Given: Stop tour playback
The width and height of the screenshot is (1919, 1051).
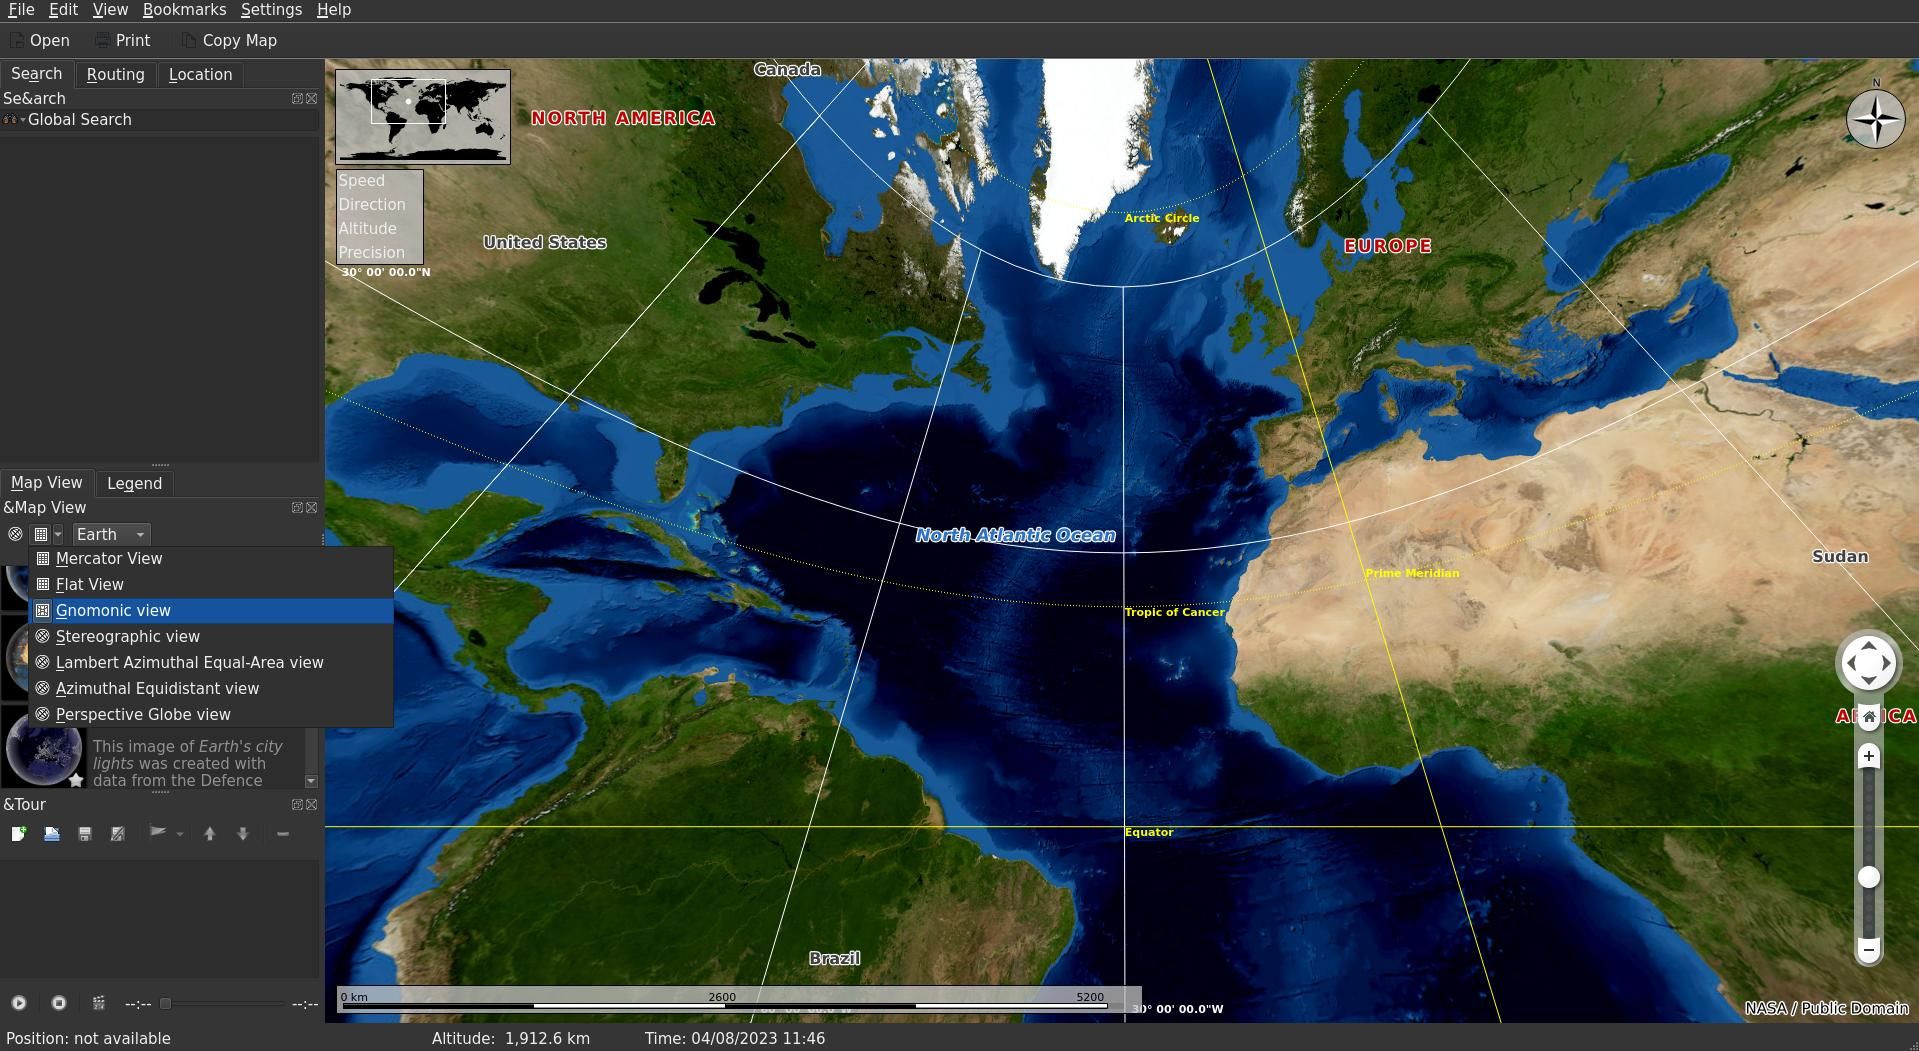Looking at the screenshot, I should [x=58, y=1003].
